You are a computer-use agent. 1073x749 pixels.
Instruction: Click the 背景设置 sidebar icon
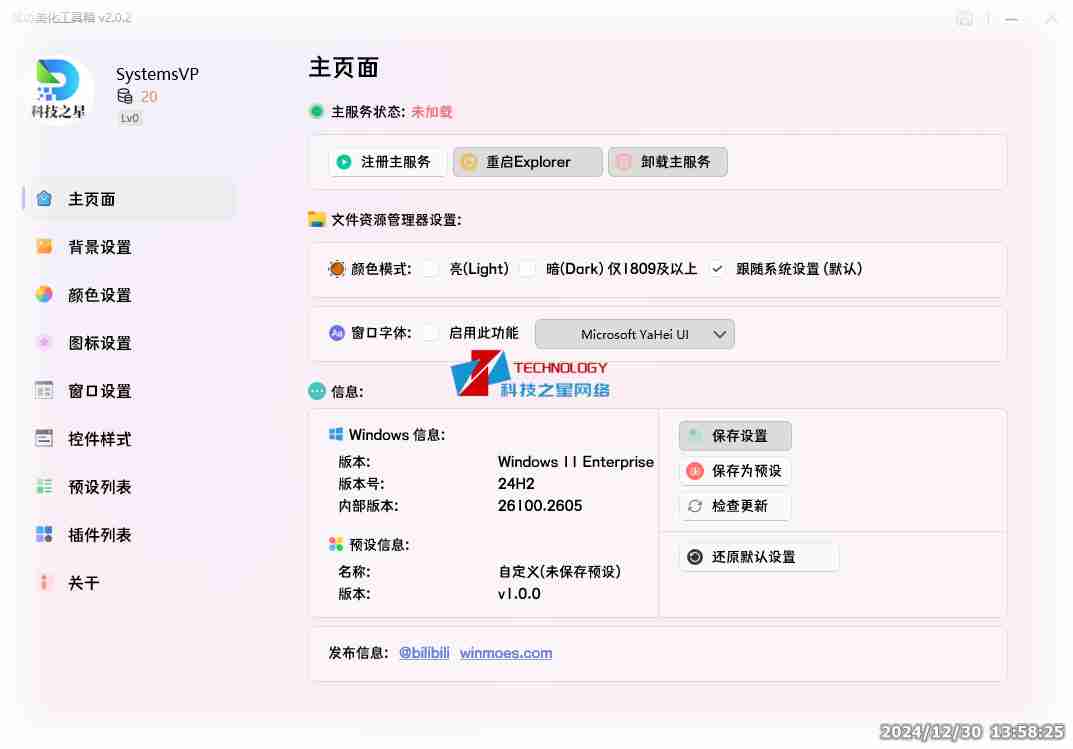tap(44, 246)
